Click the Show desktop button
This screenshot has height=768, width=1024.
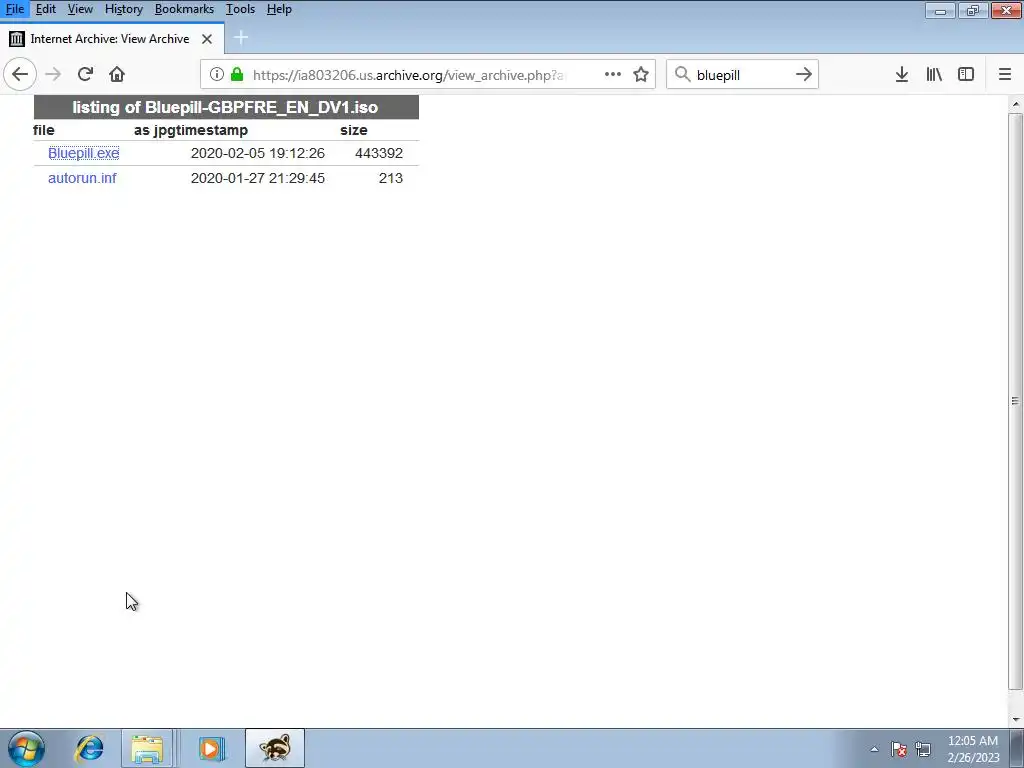coord(1017,748)
